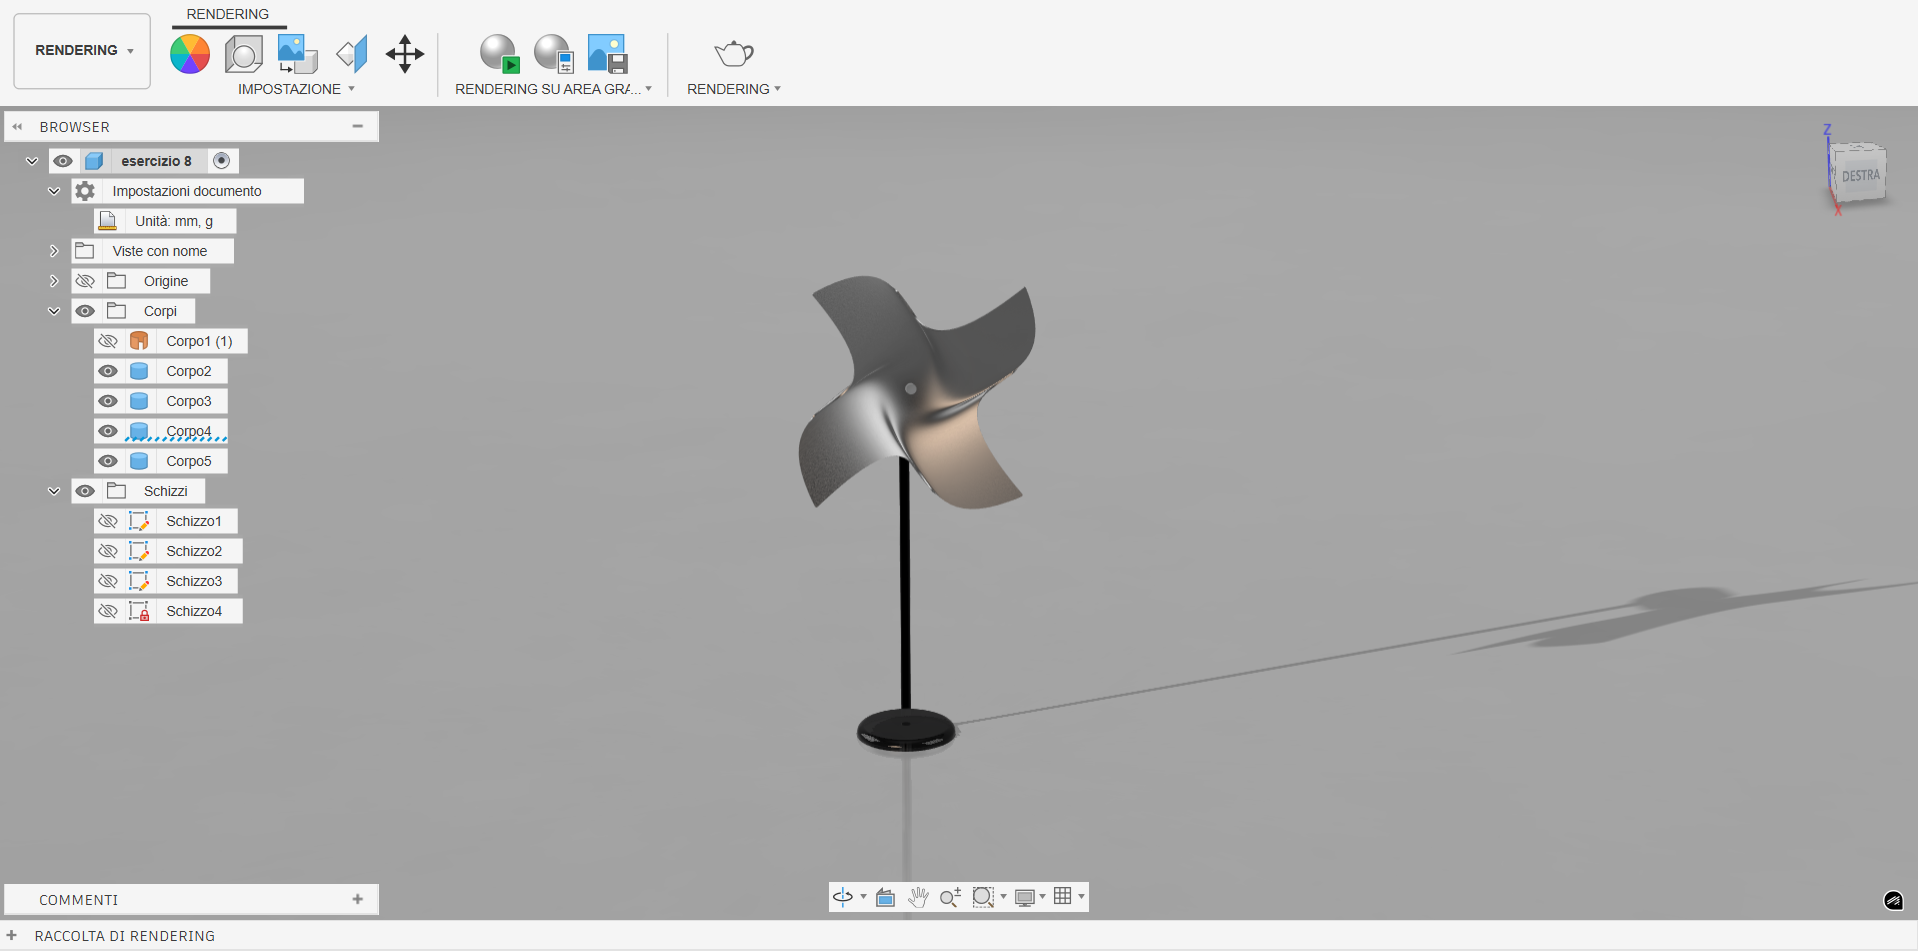Open the RENDERING workspace switcher menu
The width and height of the screenshot is (1918, 951).
81,50
